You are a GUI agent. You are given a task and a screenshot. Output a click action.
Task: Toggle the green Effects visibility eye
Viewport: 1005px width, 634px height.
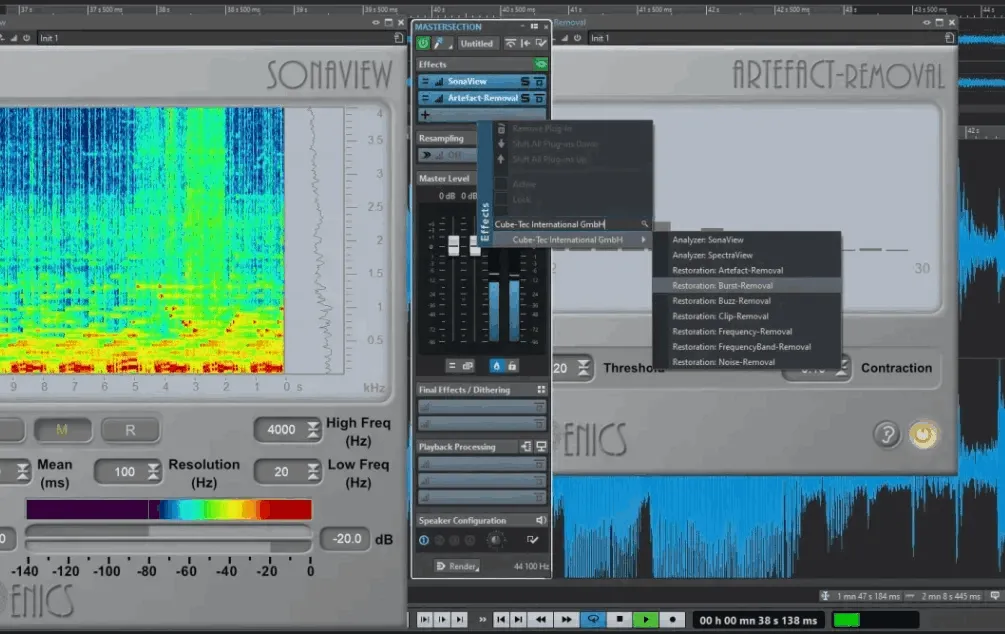coord(542,64)
